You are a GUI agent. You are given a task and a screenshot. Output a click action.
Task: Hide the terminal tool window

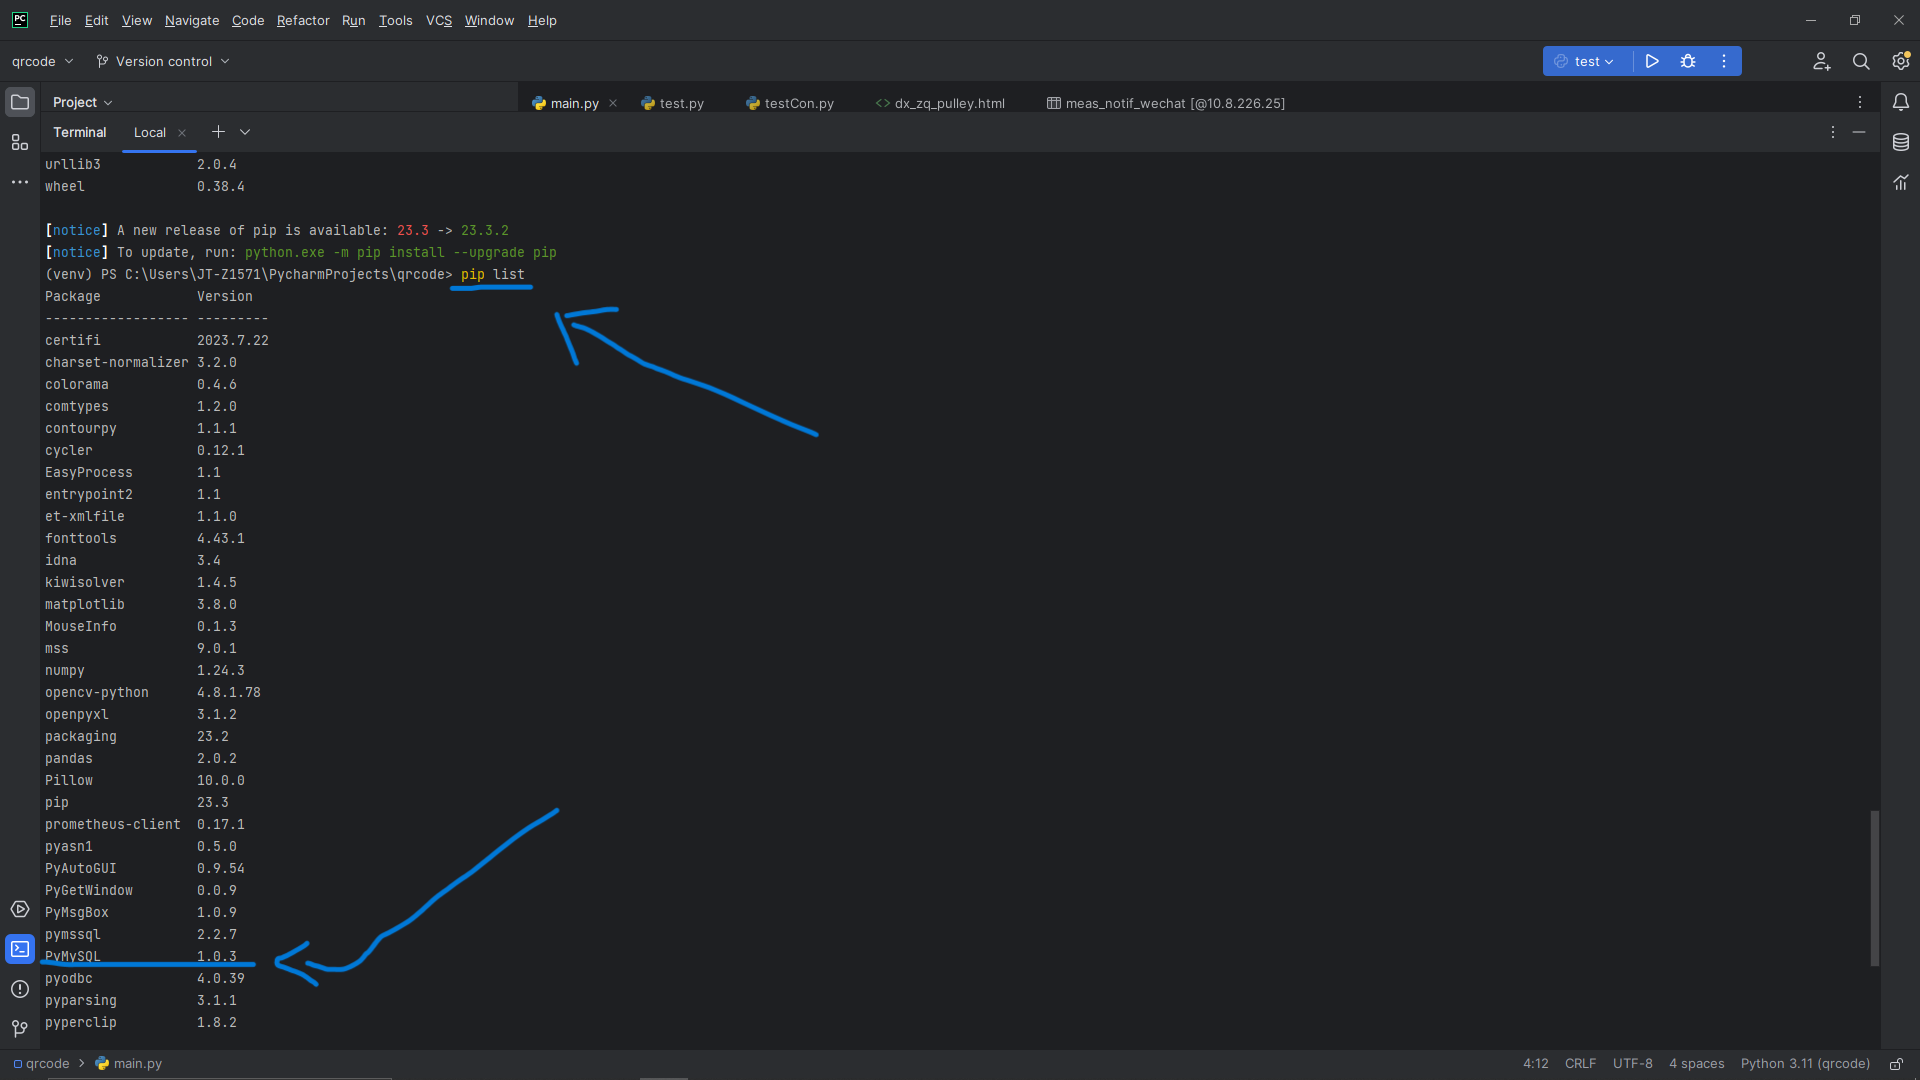click(1859, 132)
